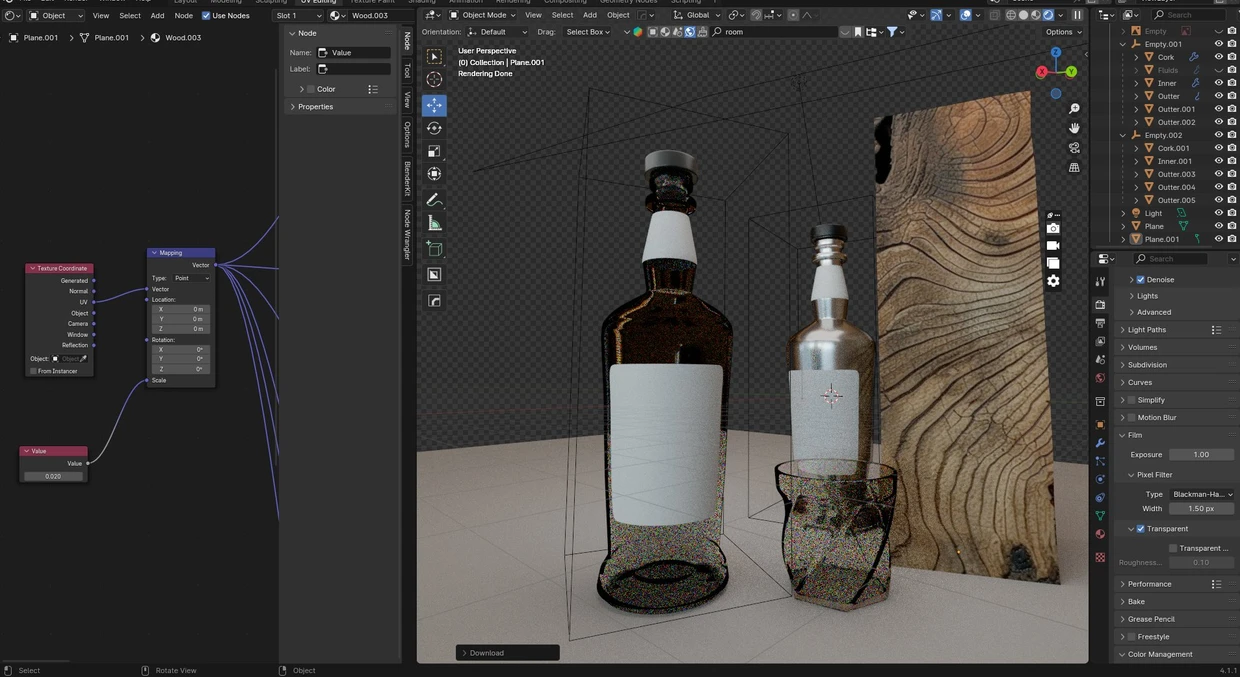Toggle Use Nodes checkbox
1240x677 pixels.
tap(206, 15)
